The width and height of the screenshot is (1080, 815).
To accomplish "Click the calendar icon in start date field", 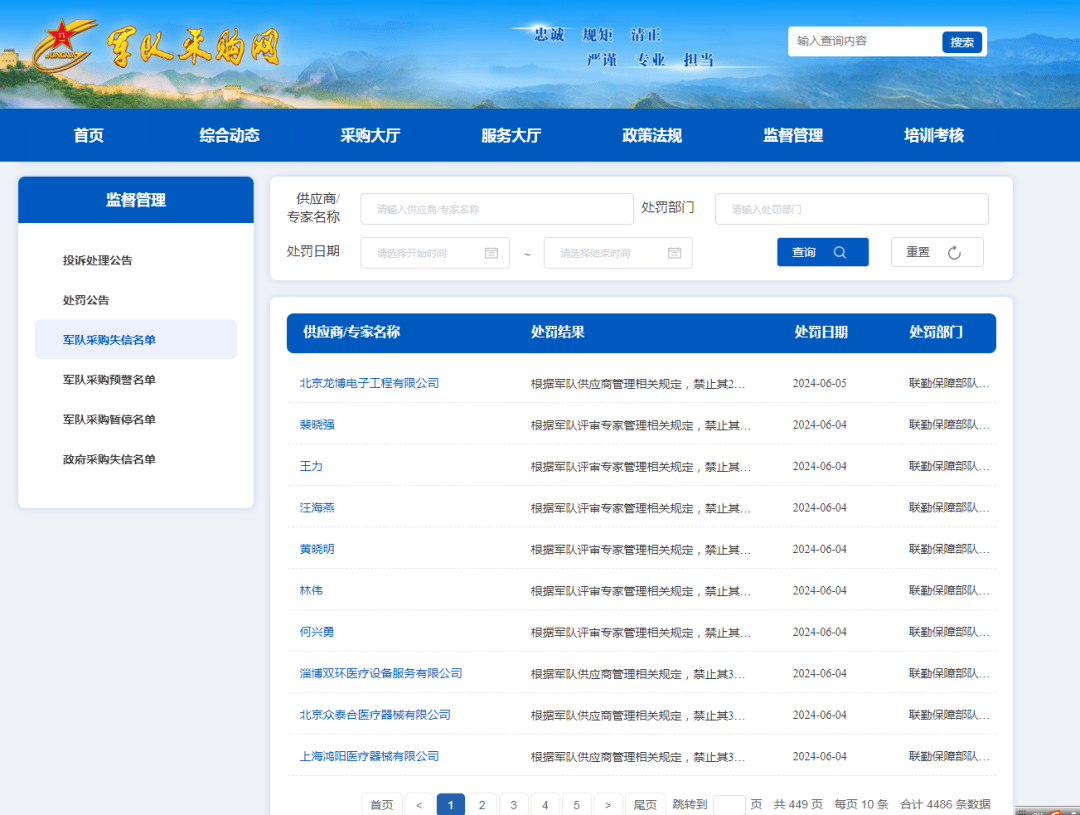I will (x=491, y=253).
